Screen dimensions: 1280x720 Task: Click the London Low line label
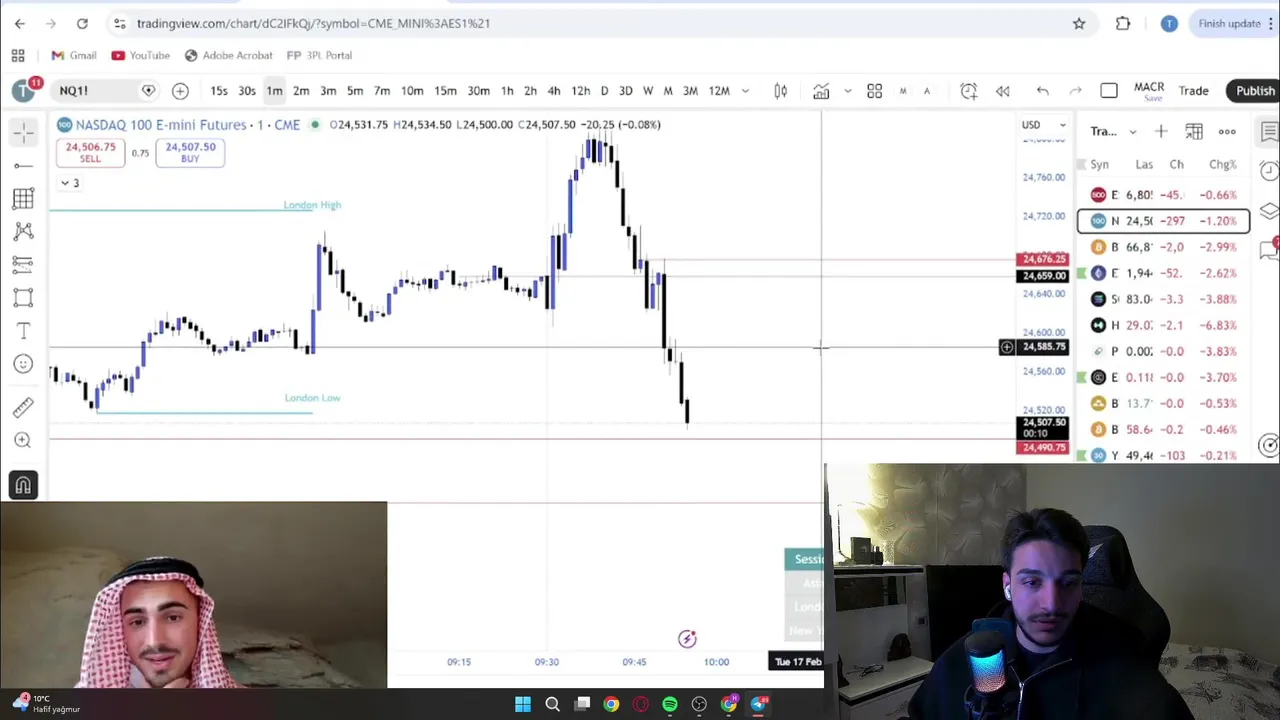pyautogui.click(x=312, y=398)
